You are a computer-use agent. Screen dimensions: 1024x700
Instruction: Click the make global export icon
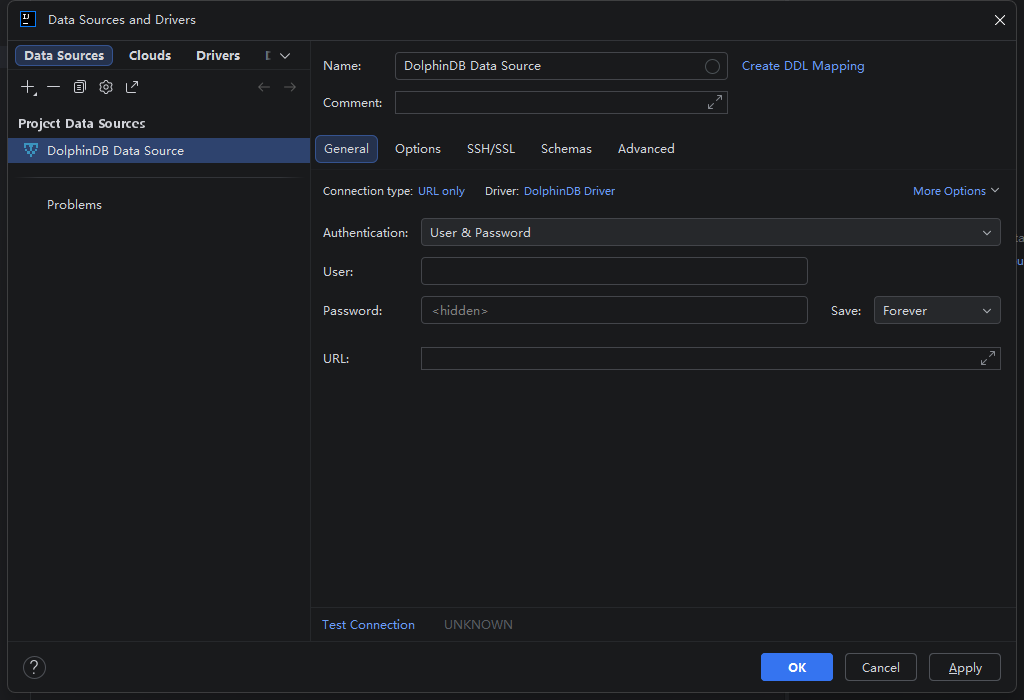point(132,87)
